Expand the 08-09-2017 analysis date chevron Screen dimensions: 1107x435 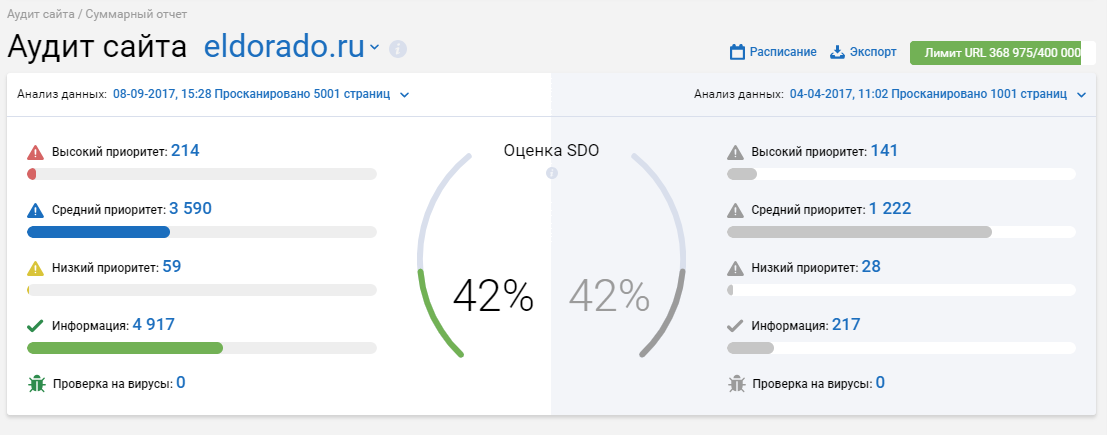click(405, 95)
